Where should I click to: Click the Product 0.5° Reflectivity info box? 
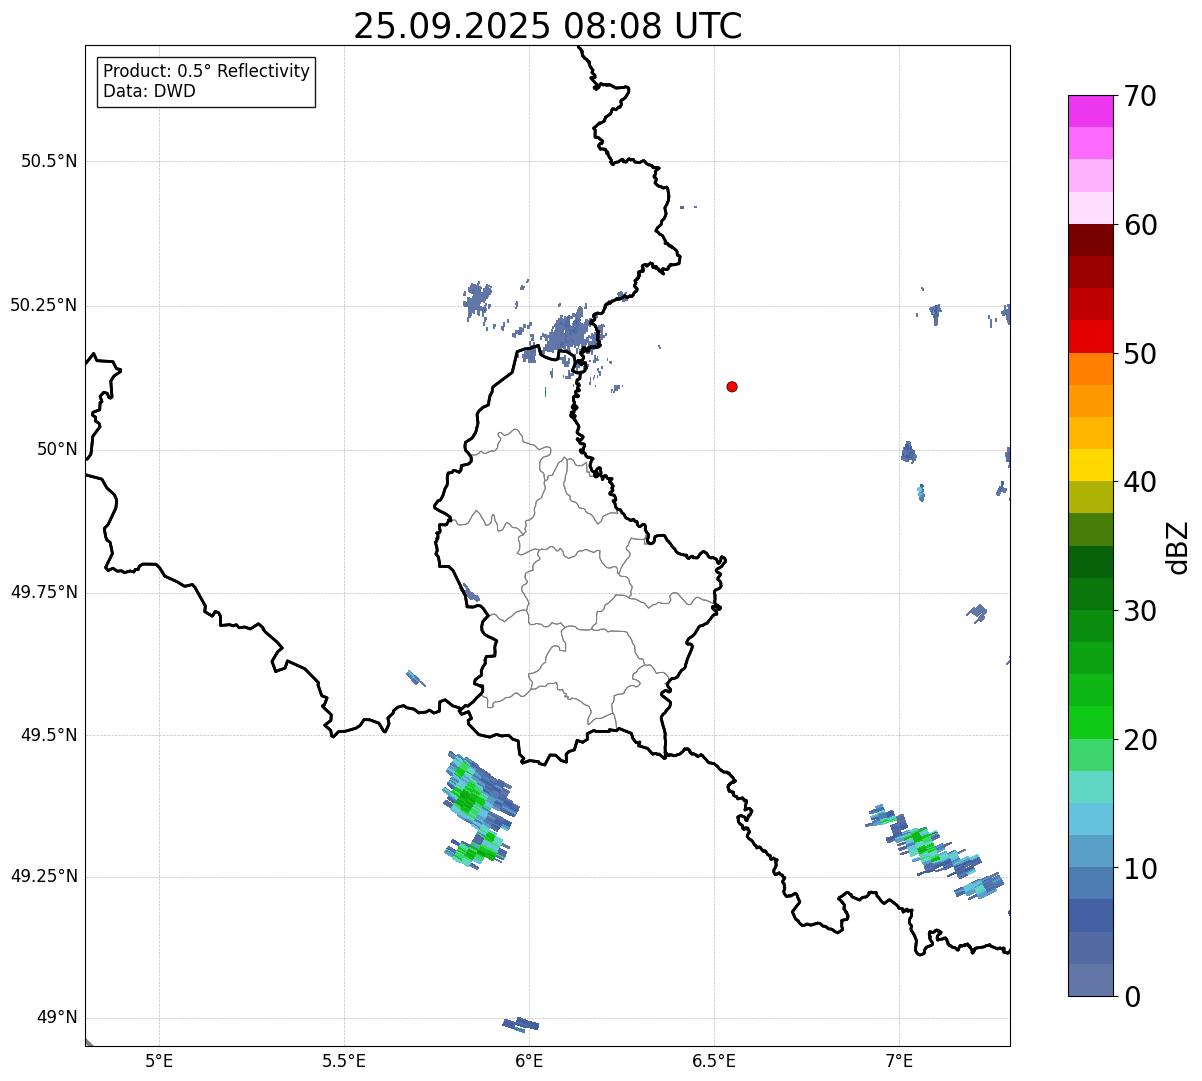(206, 82)
